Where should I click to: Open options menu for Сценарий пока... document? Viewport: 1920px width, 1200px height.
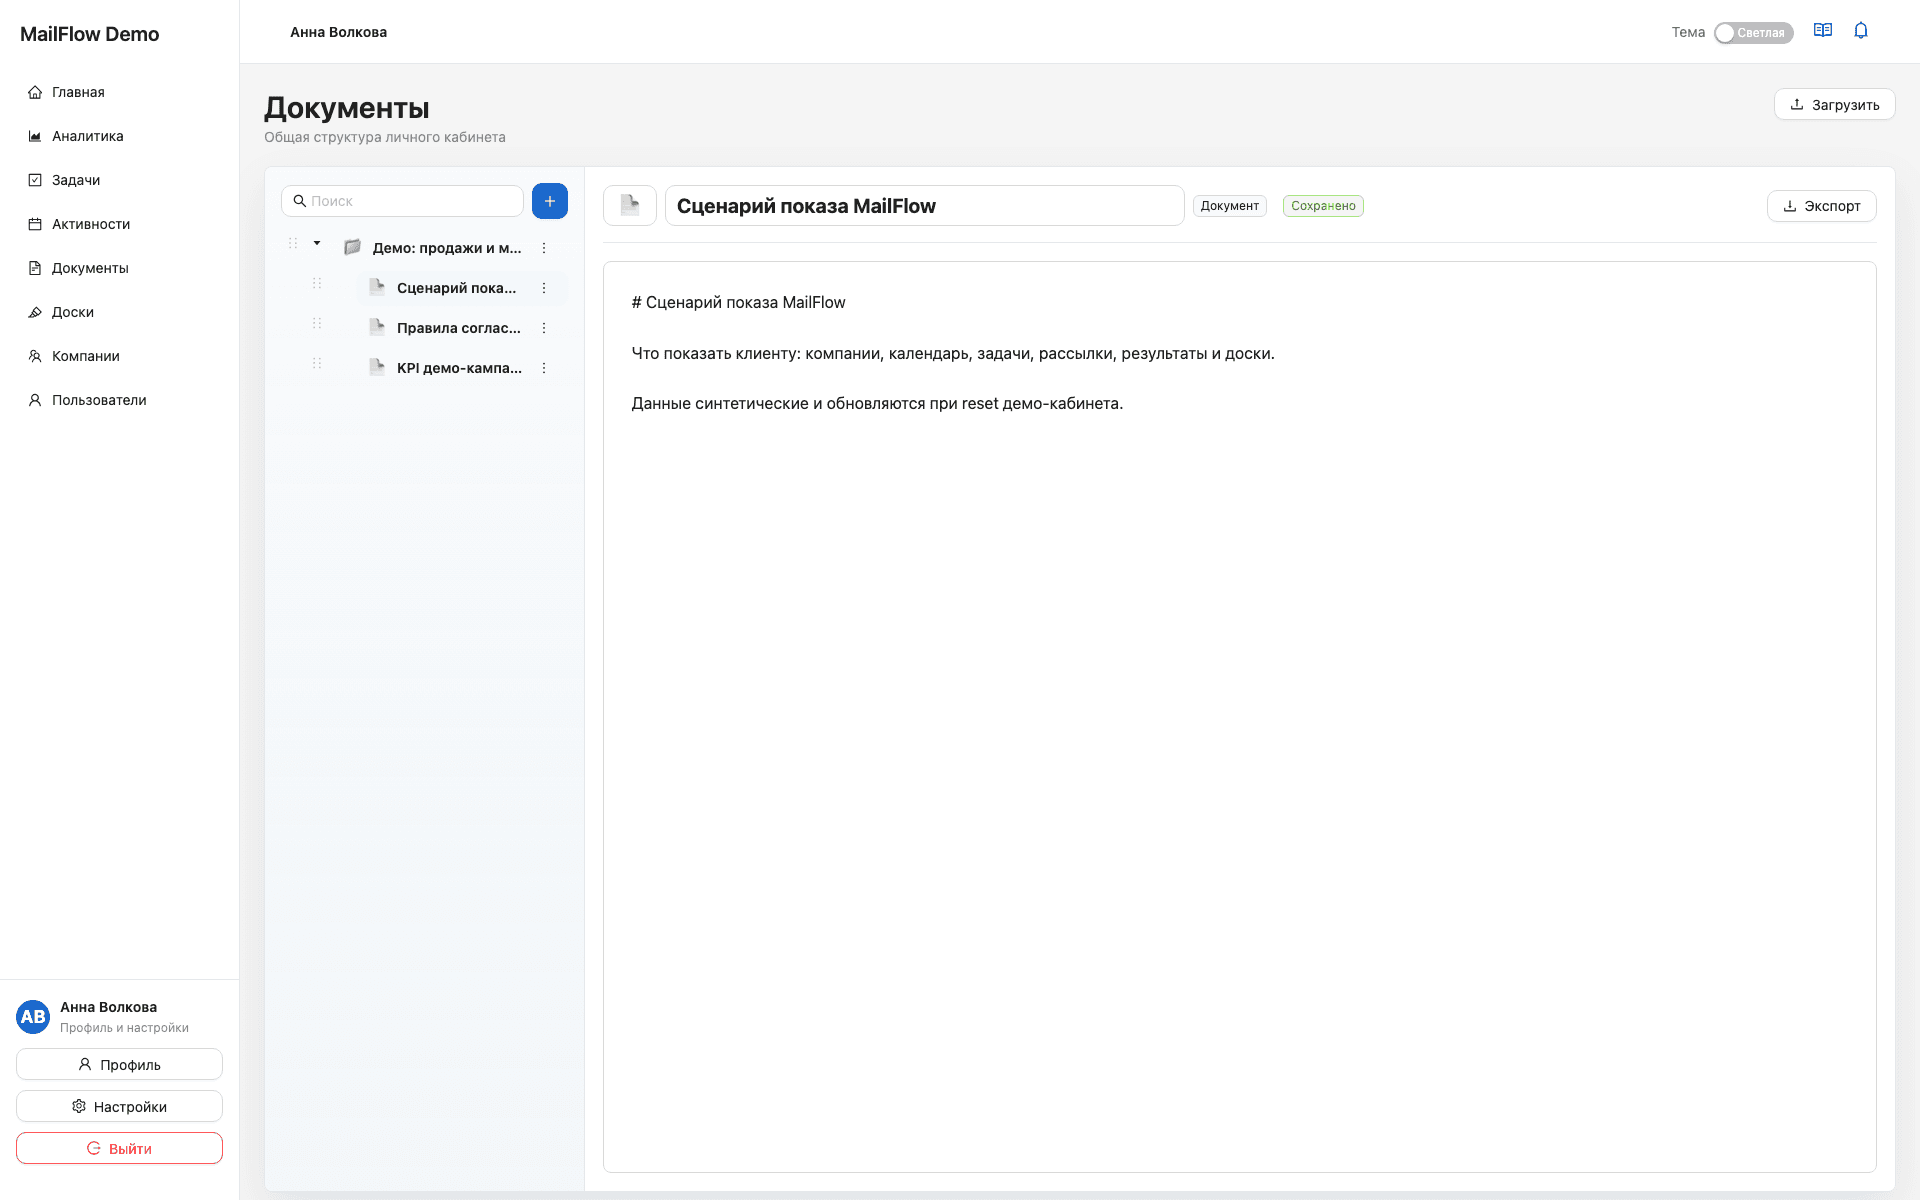[x=544, y=288]
